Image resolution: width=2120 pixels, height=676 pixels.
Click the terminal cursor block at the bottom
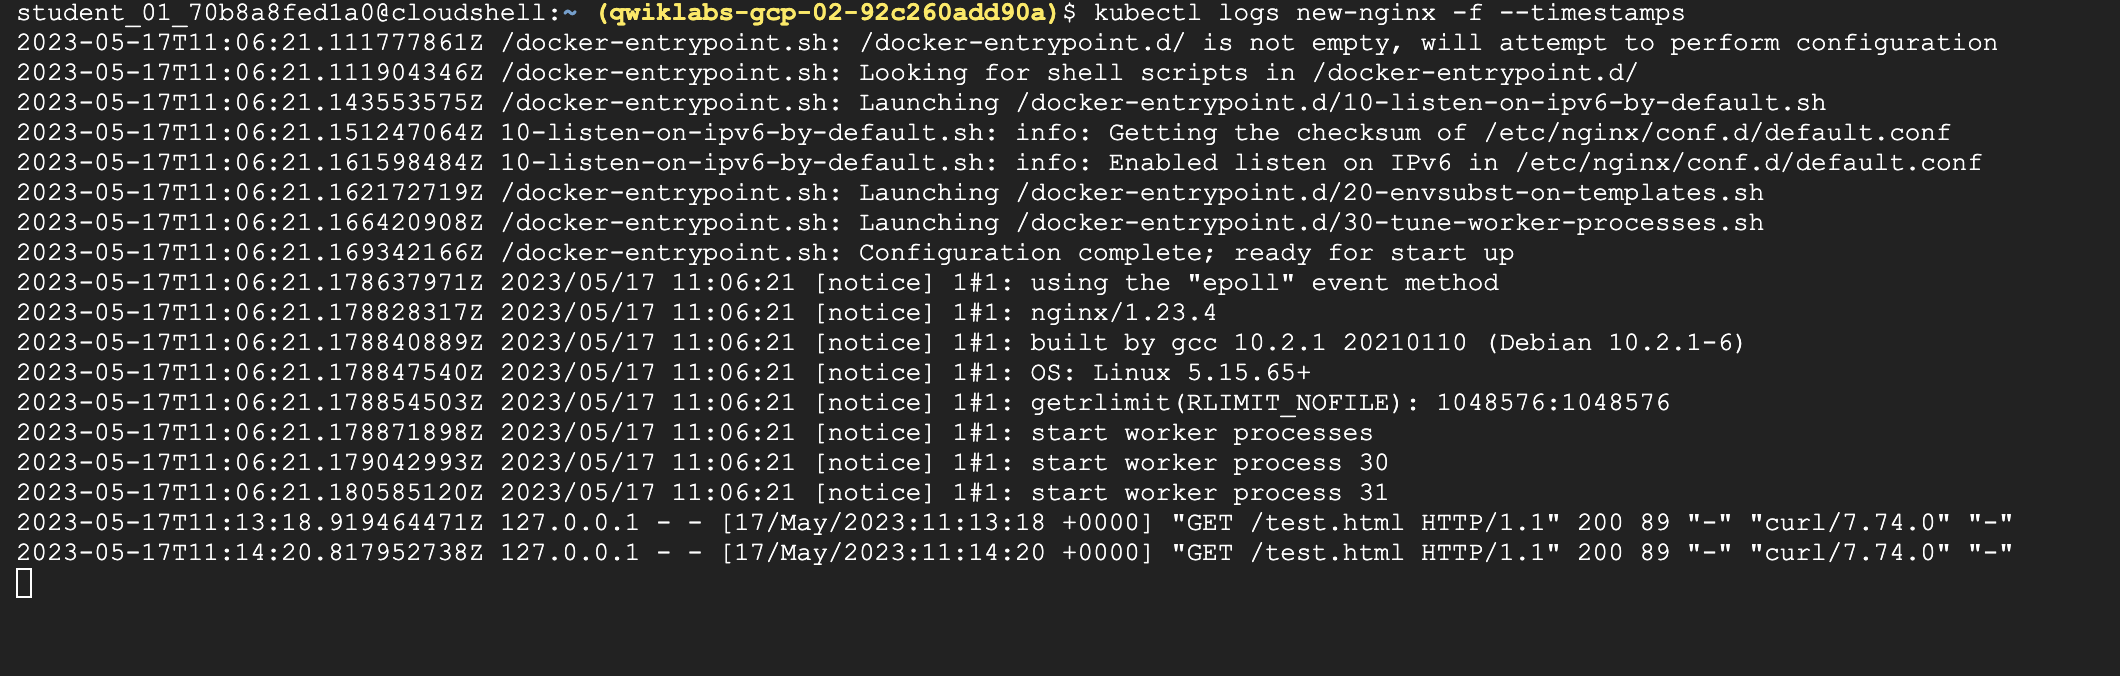pyautogui.click(x=24, y=583)
